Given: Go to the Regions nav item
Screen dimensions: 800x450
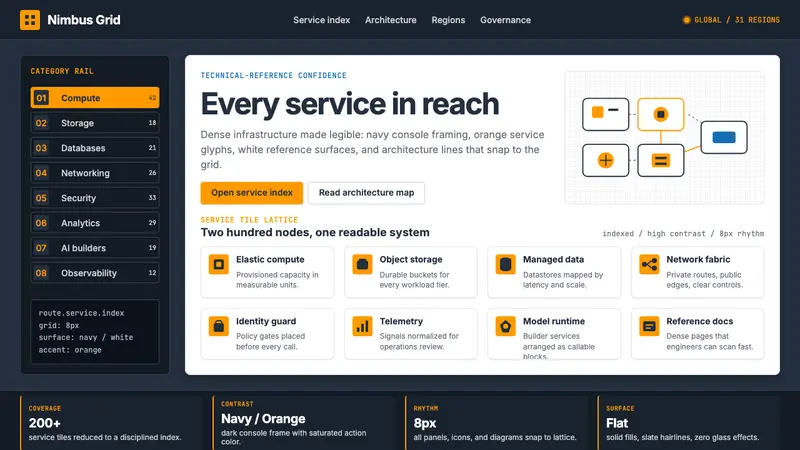Looking at the screenshot, I should 448,20.
